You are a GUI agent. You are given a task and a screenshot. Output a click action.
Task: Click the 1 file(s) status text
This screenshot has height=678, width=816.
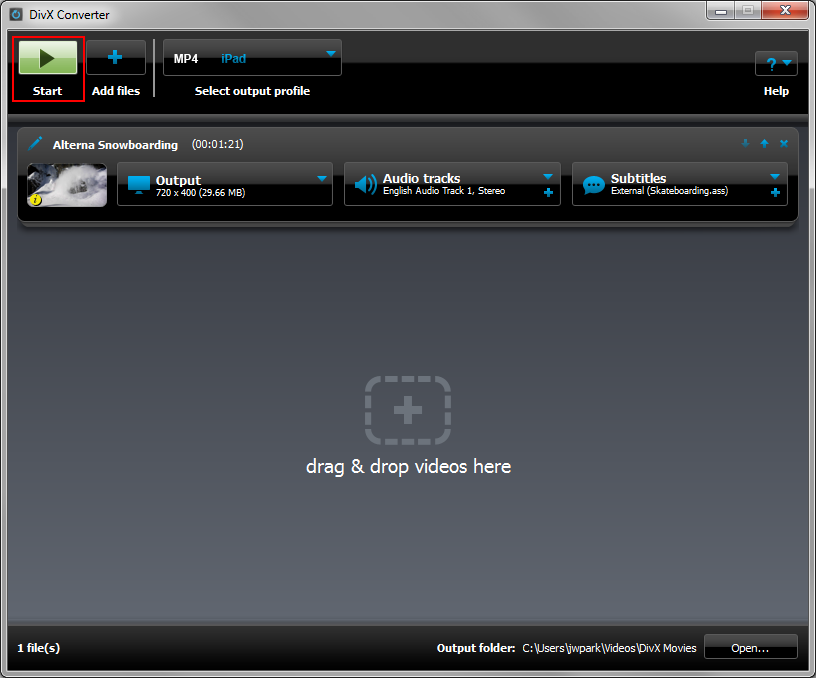click(x=39, y=648)
